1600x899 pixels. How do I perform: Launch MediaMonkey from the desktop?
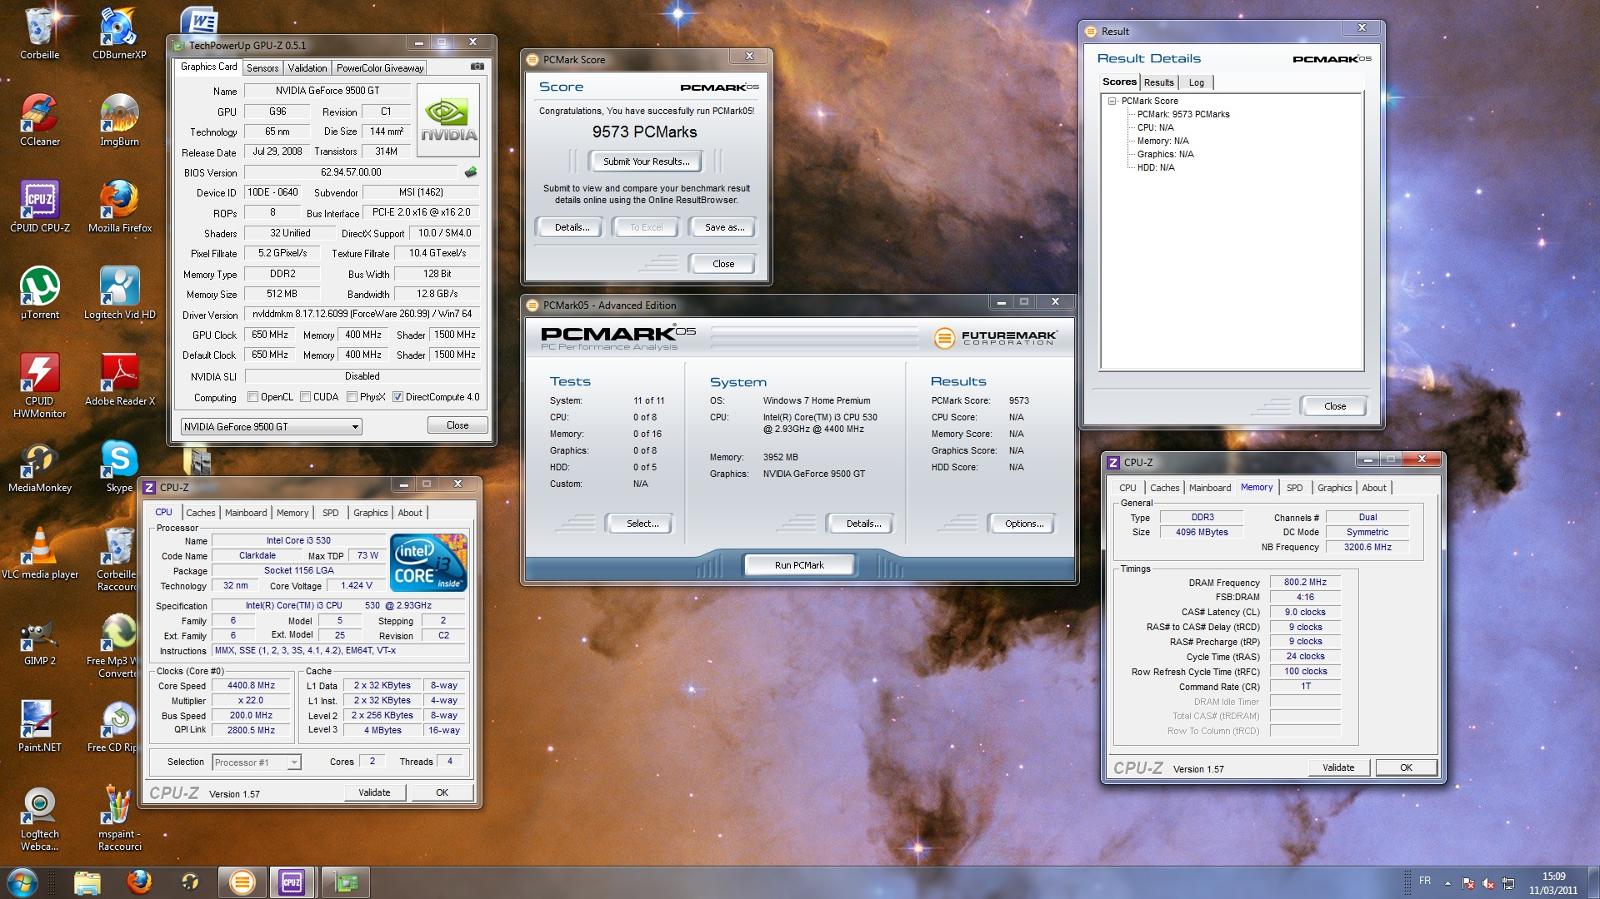pos(40,467)
